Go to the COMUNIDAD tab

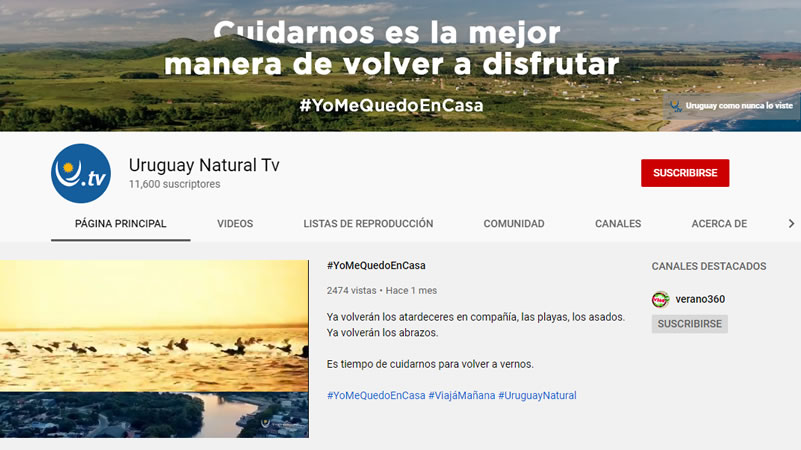[x=514, y=224]
